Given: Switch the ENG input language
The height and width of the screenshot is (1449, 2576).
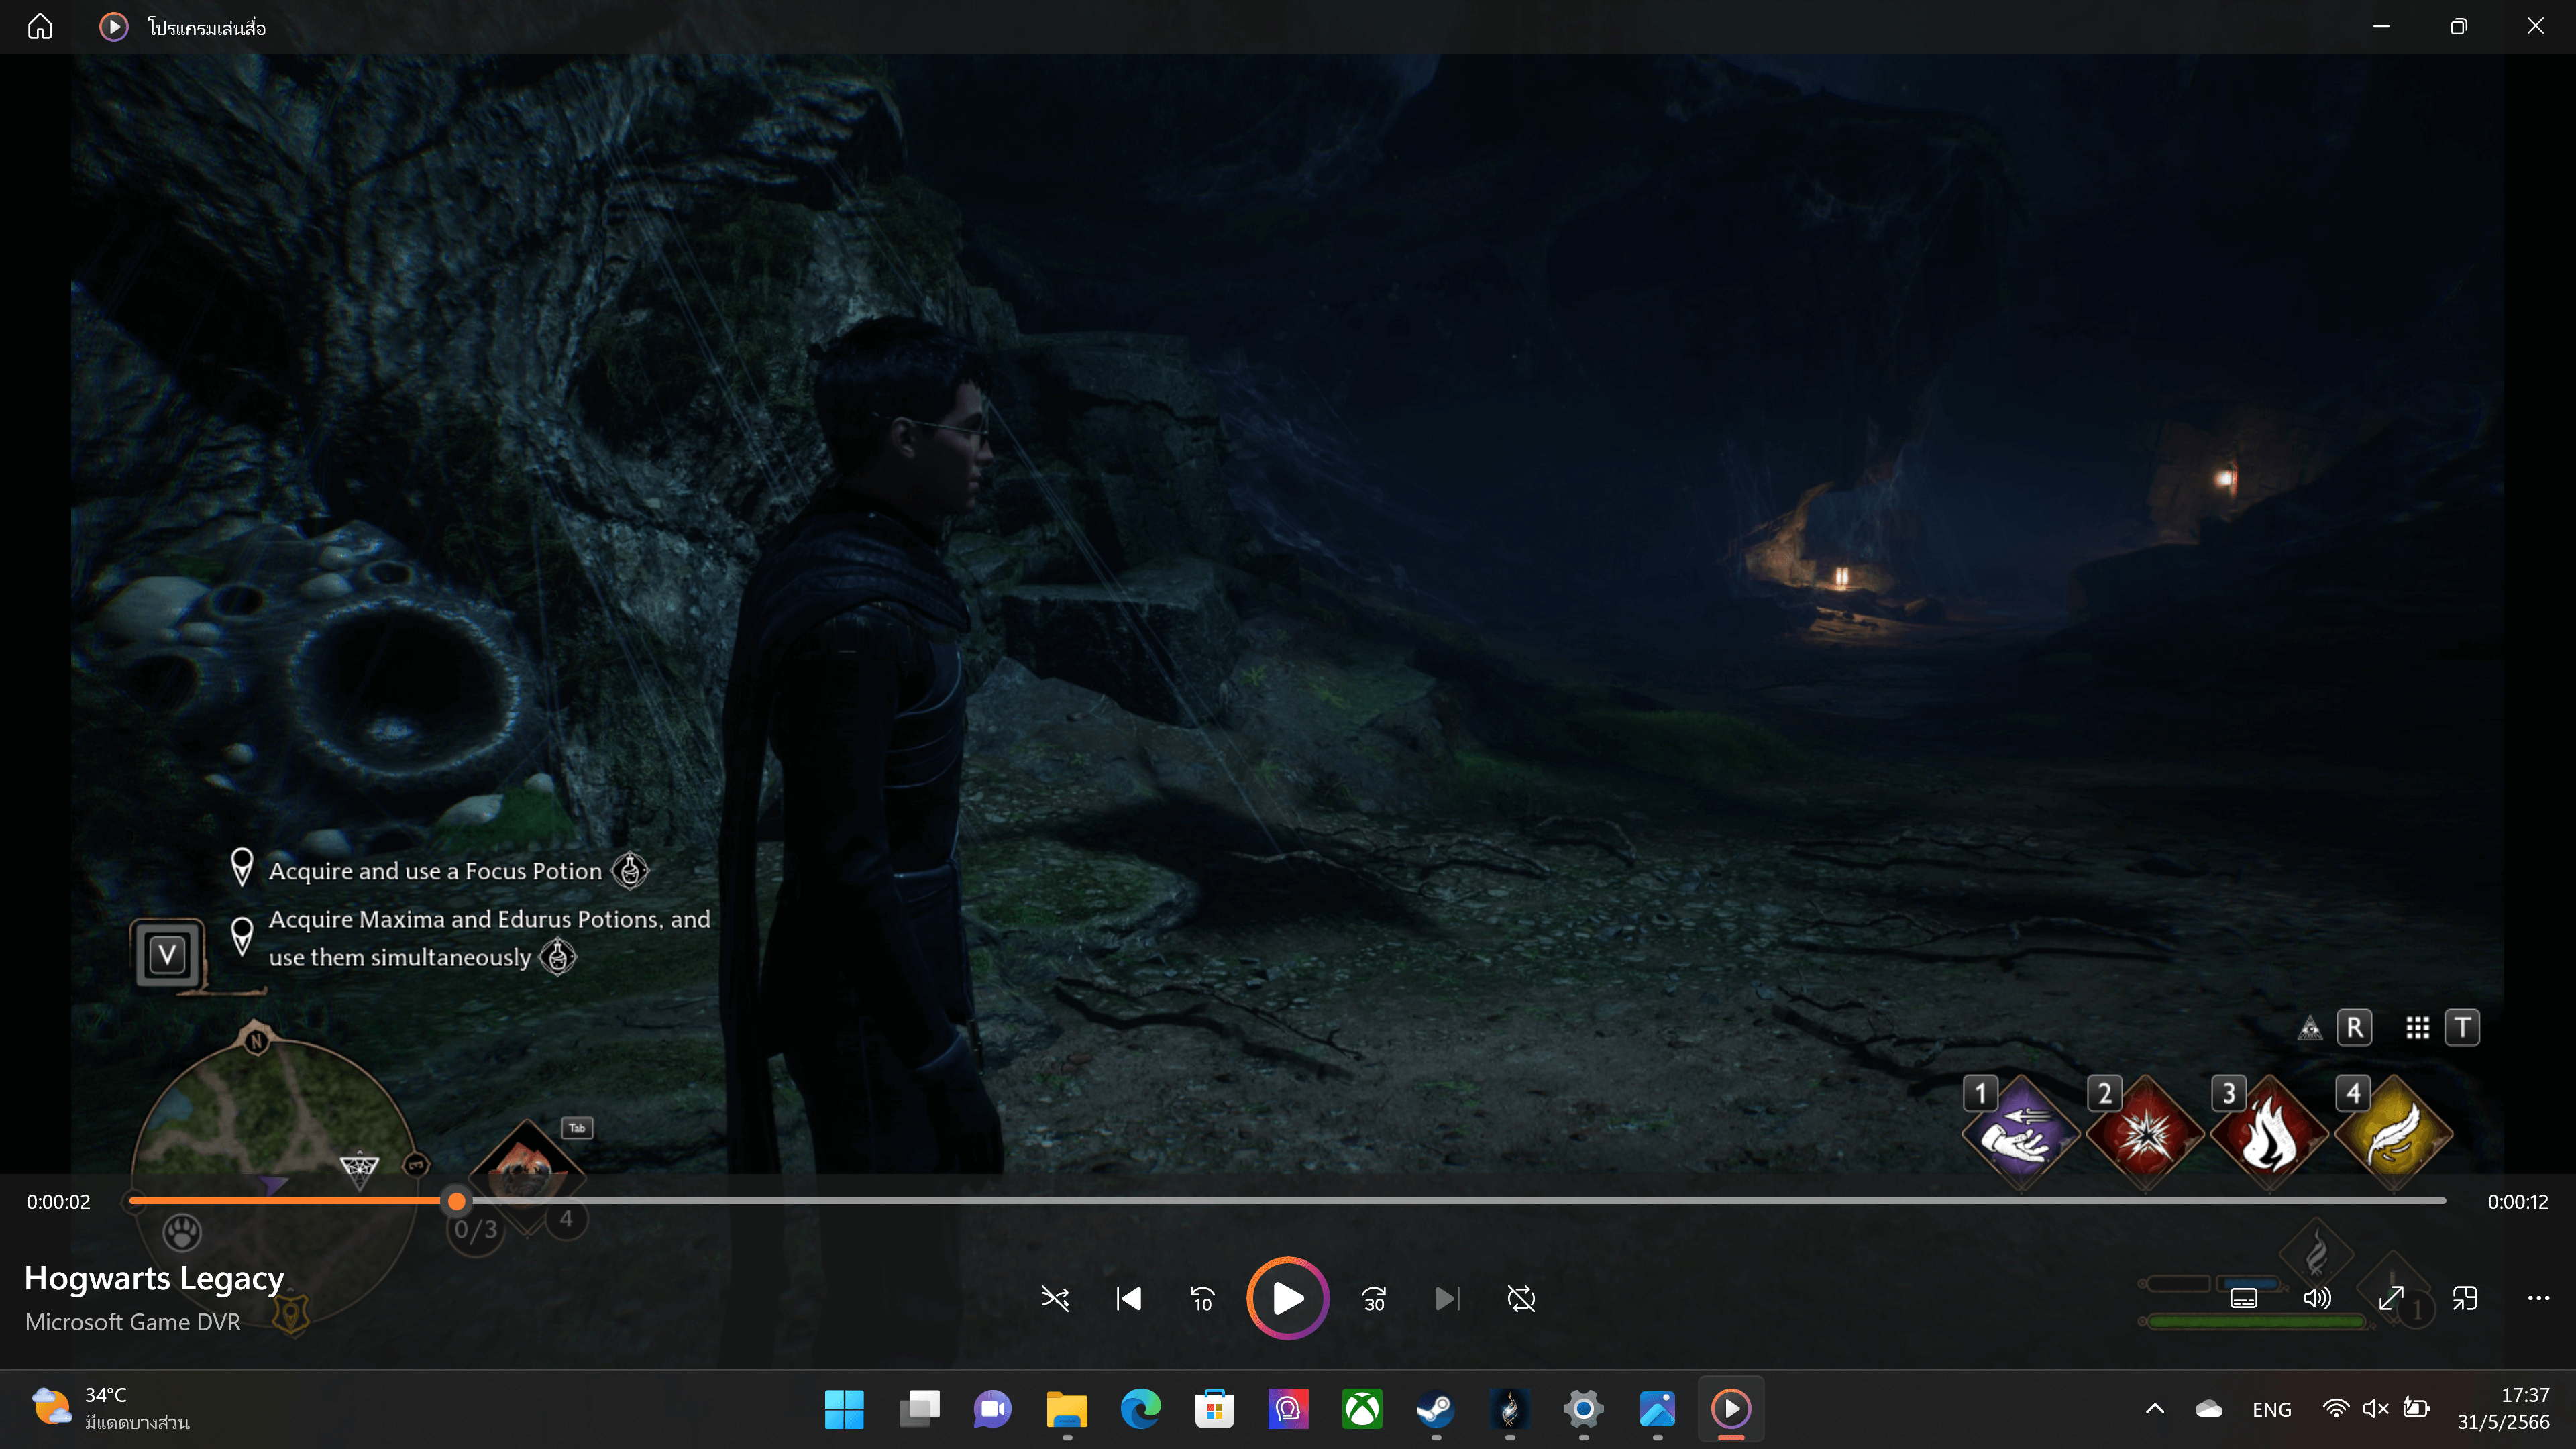Looking at the screenshot, I should tap(2271, 1409).
